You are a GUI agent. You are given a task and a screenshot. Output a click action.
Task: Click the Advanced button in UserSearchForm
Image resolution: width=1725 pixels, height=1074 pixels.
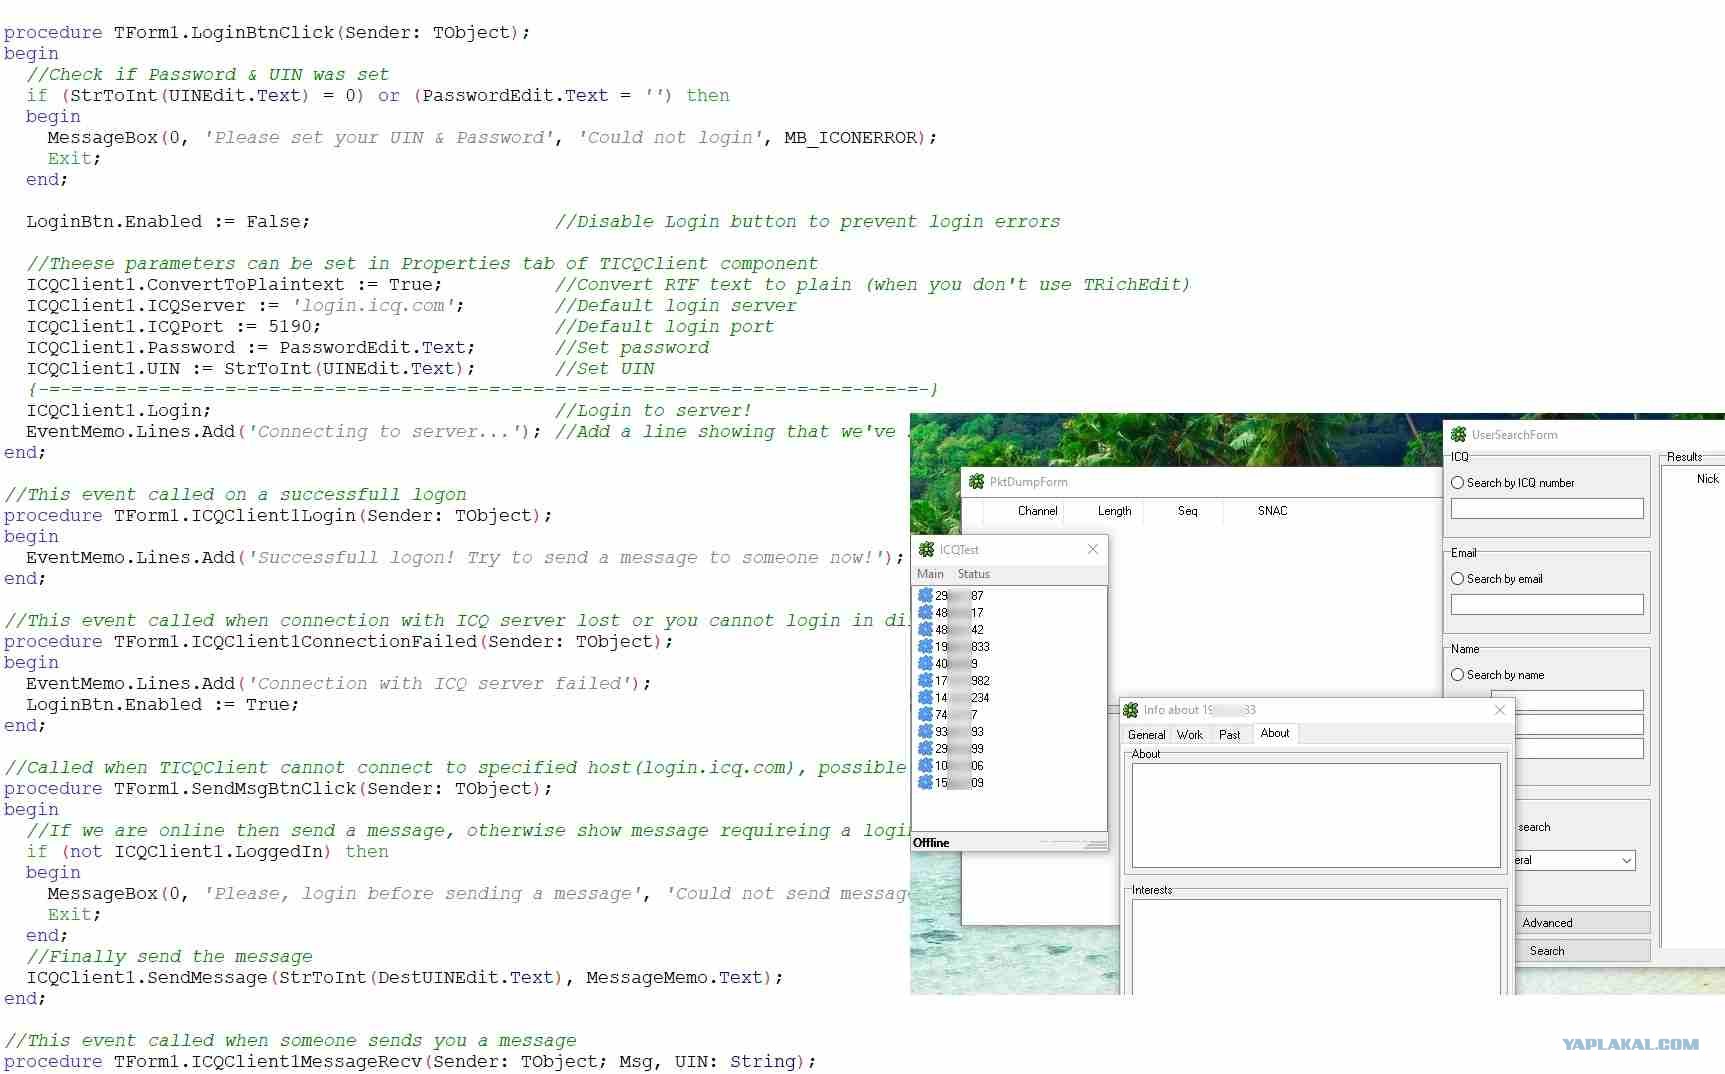click(x=1583, y=923)
